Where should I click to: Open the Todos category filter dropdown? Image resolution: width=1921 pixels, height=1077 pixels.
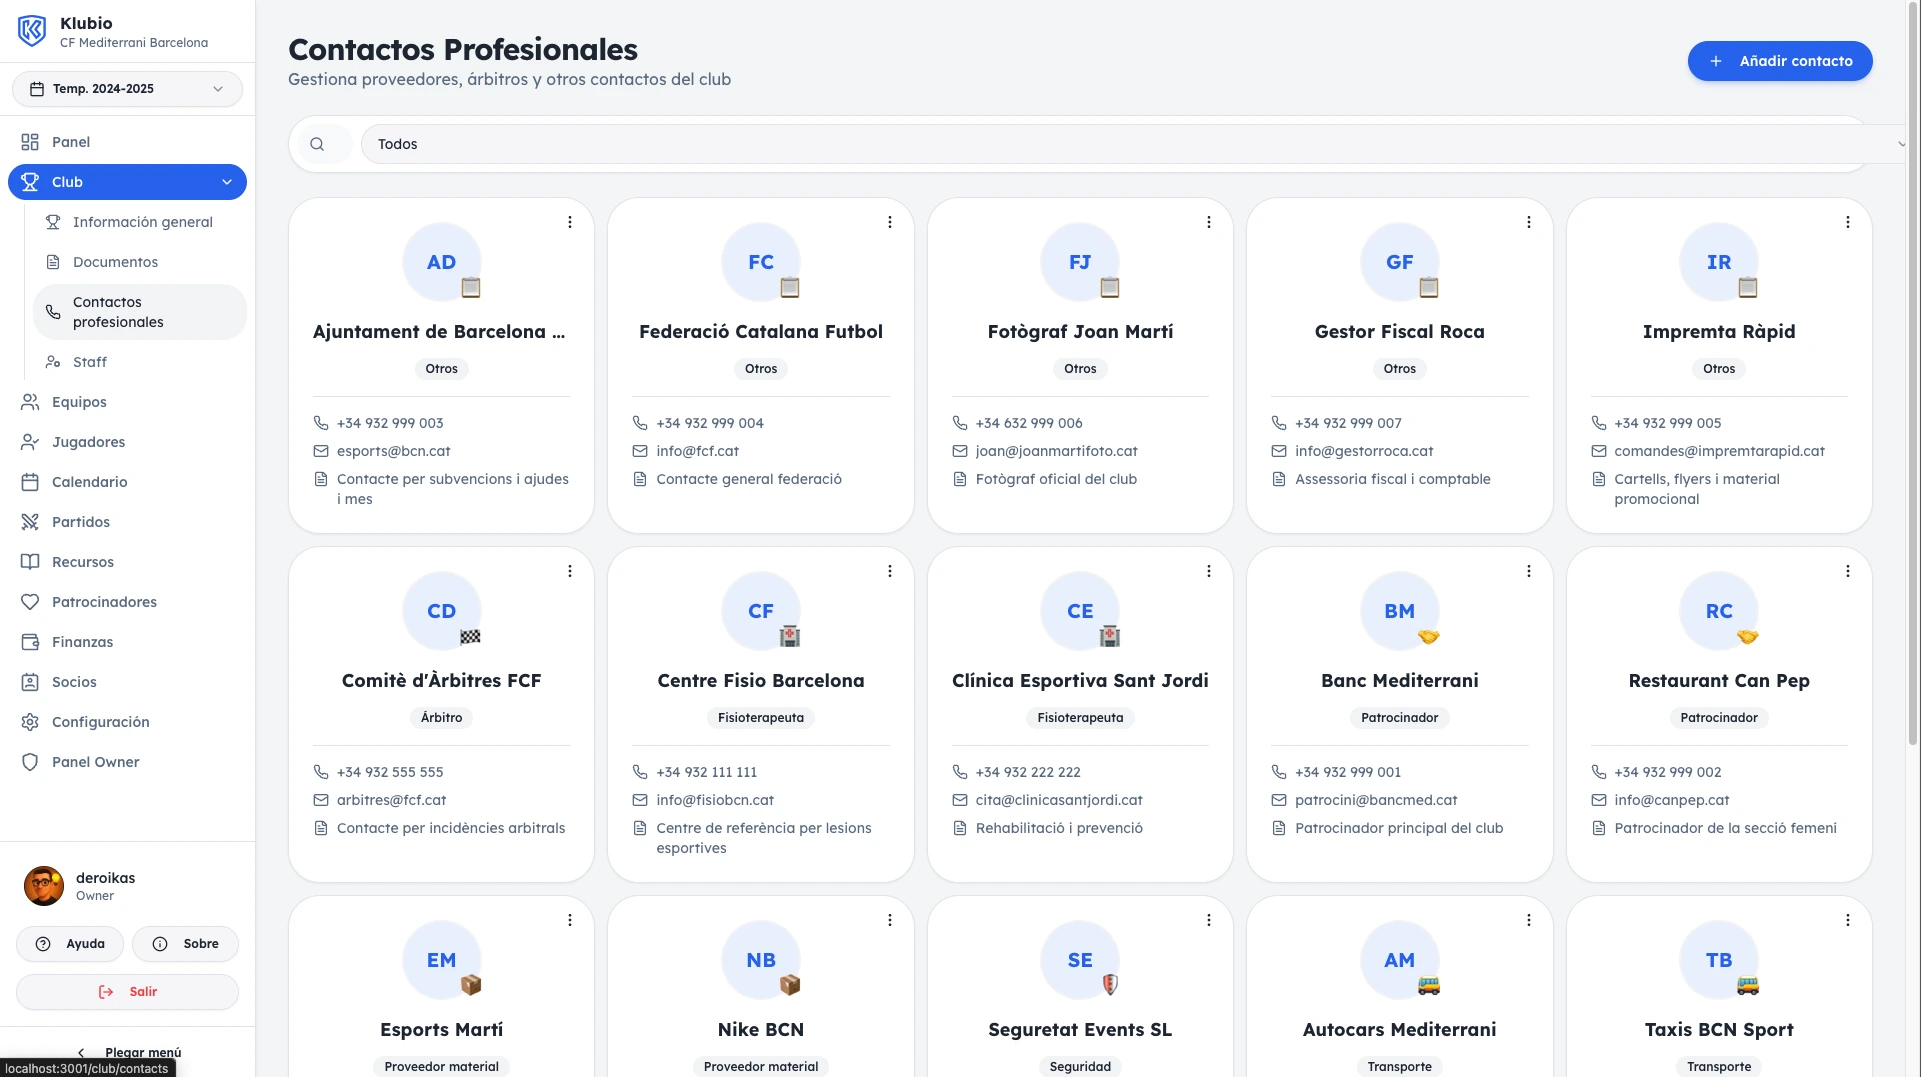point(1130,144)
